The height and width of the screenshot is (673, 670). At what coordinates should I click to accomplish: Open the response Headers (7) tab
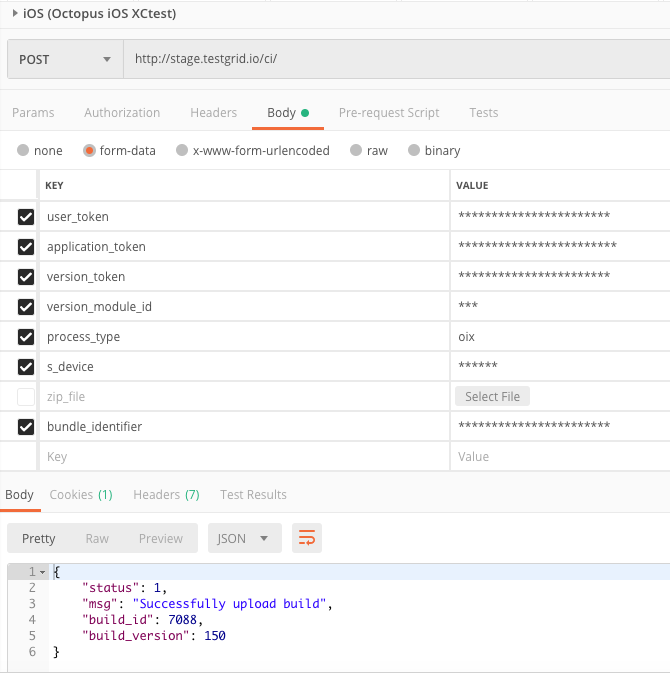[x=167, y=495]
